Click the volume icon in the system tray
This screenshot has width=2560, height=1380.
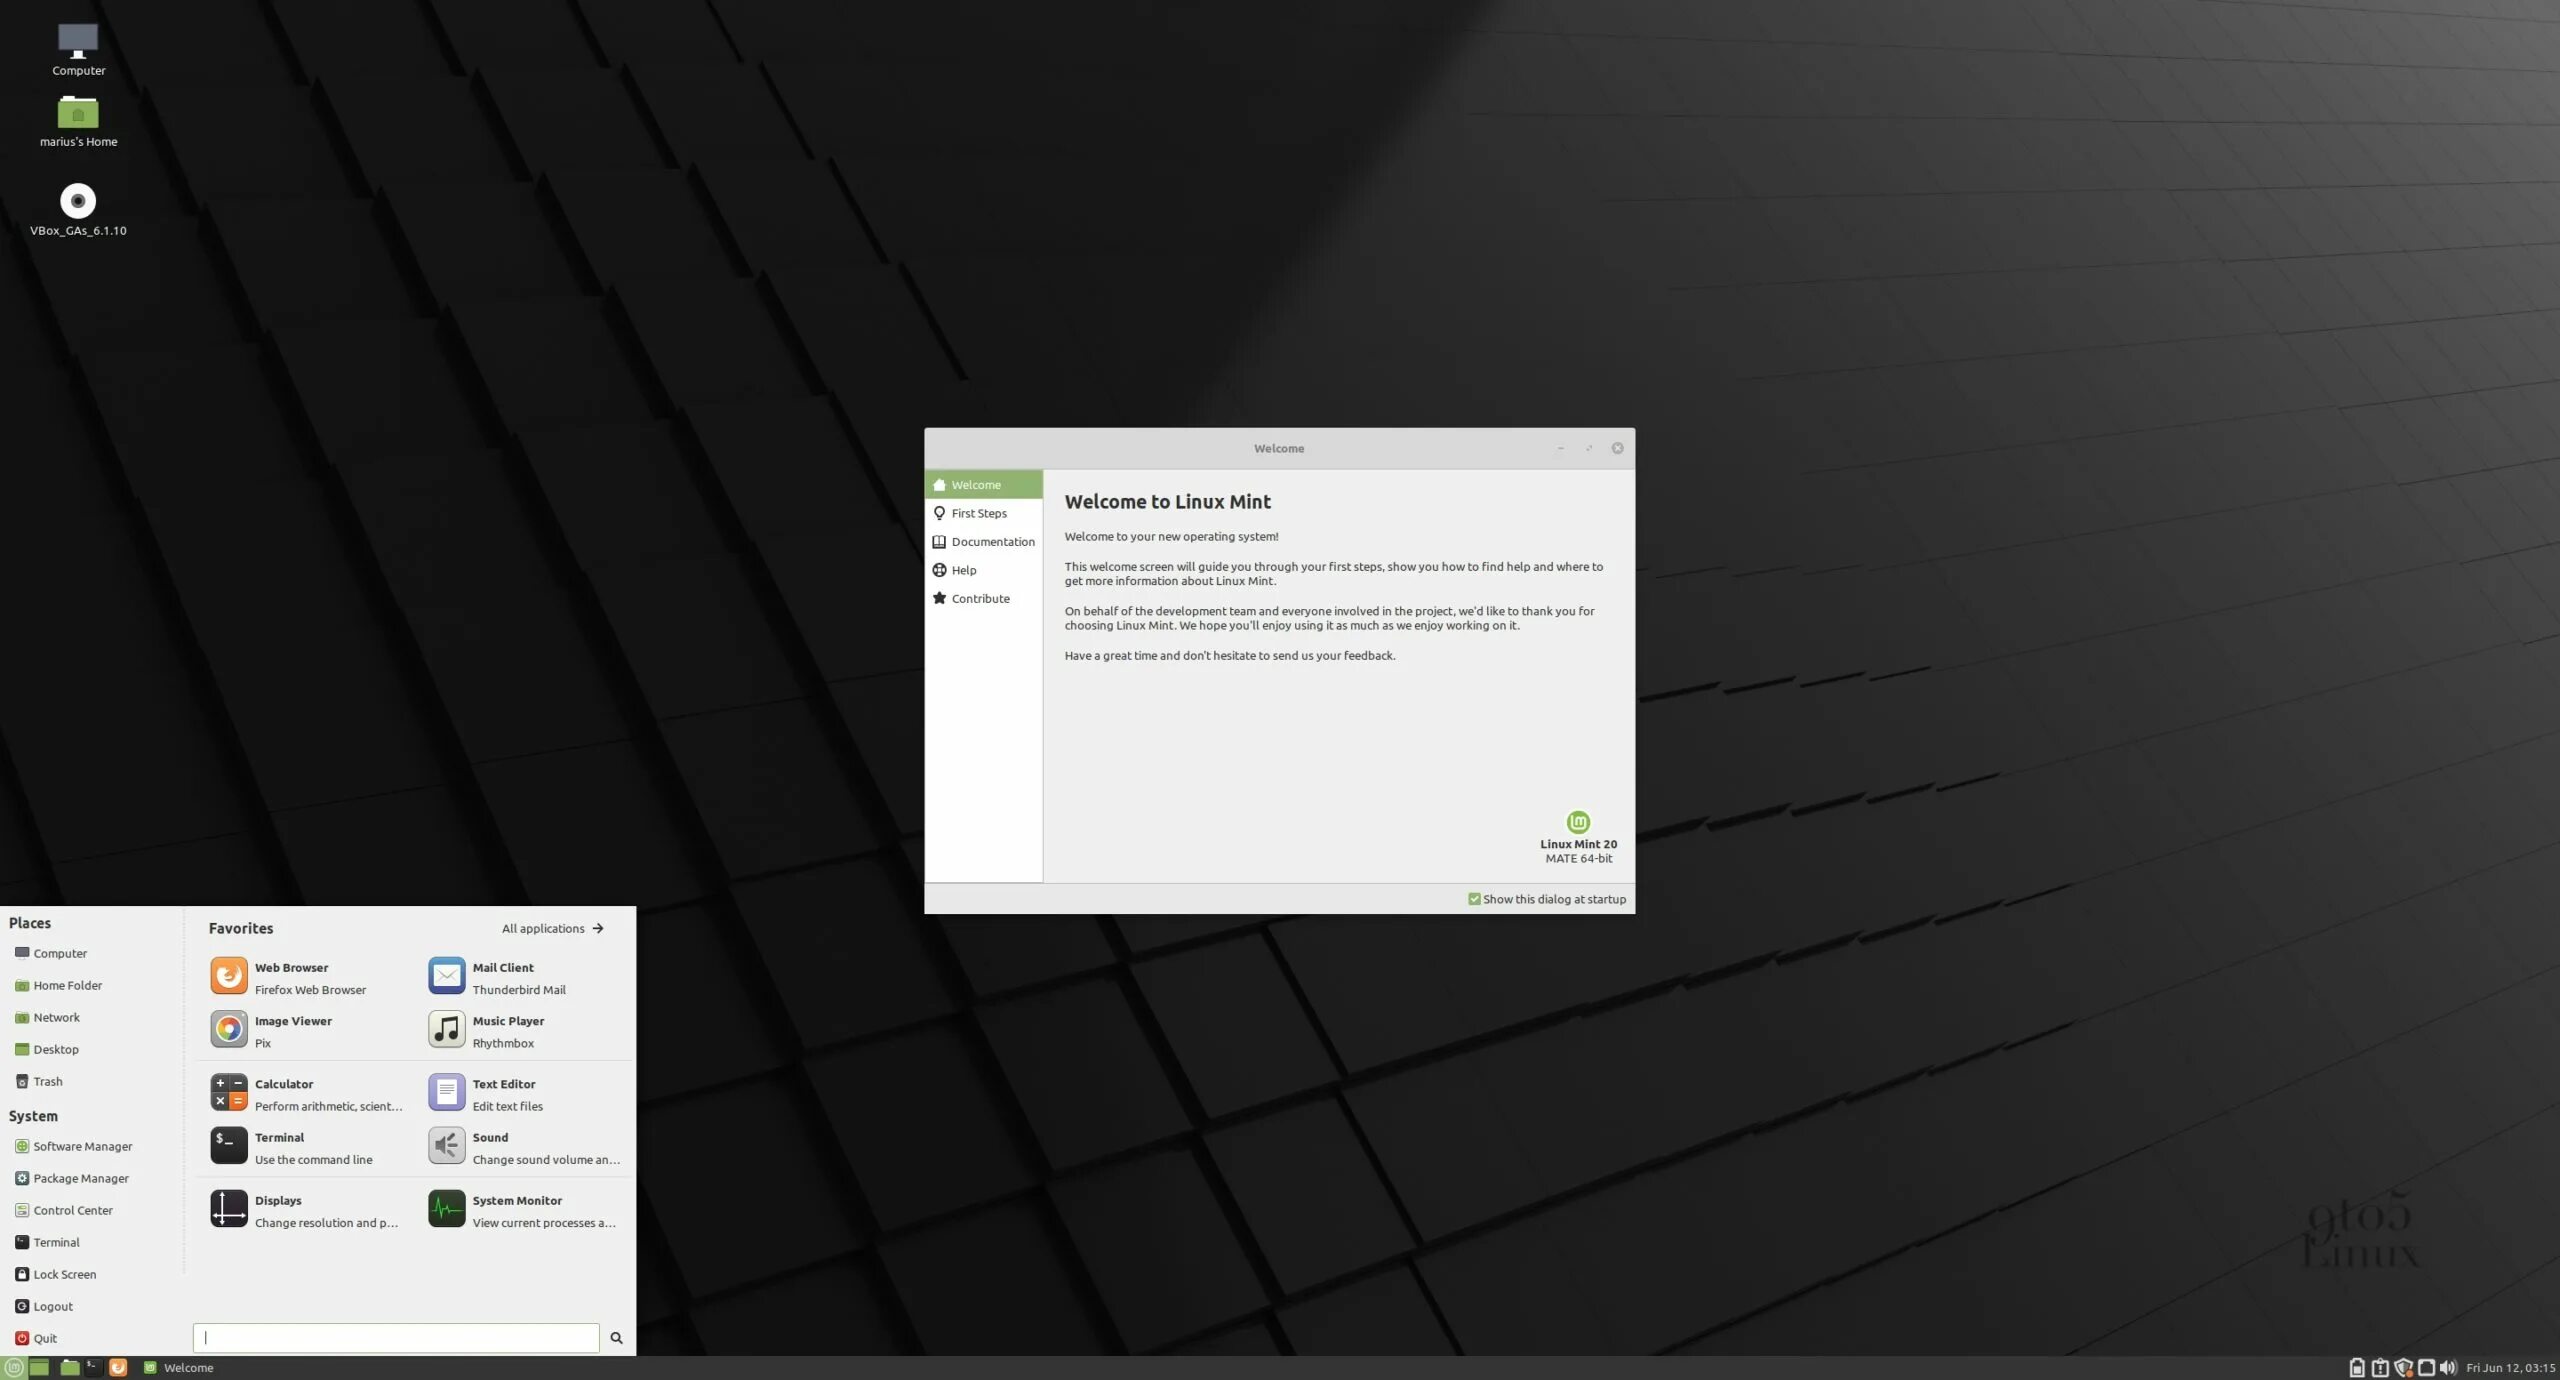point(2448,1367)
